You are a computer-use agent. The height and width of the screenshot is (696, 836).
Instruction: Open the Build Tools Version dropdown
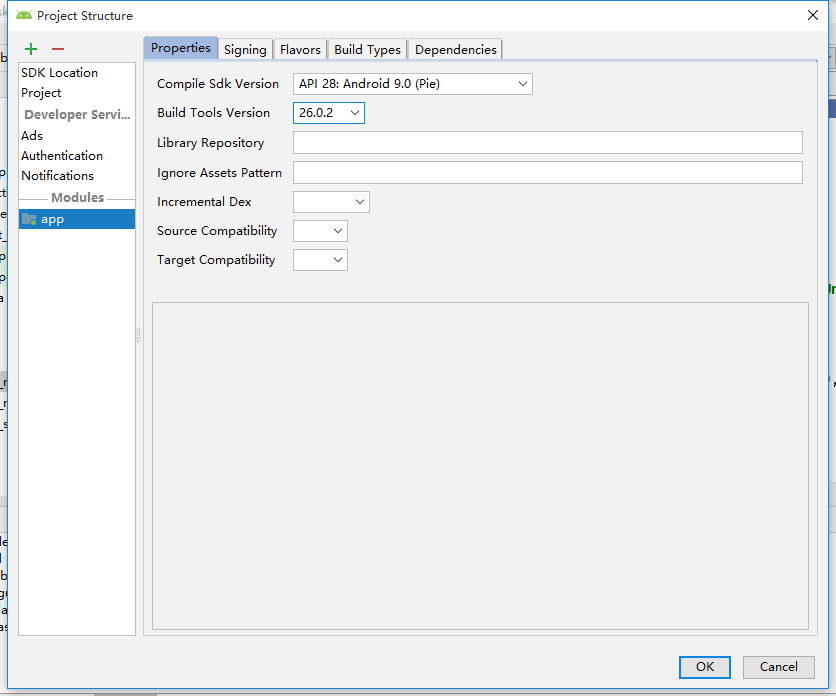point(354,113)
